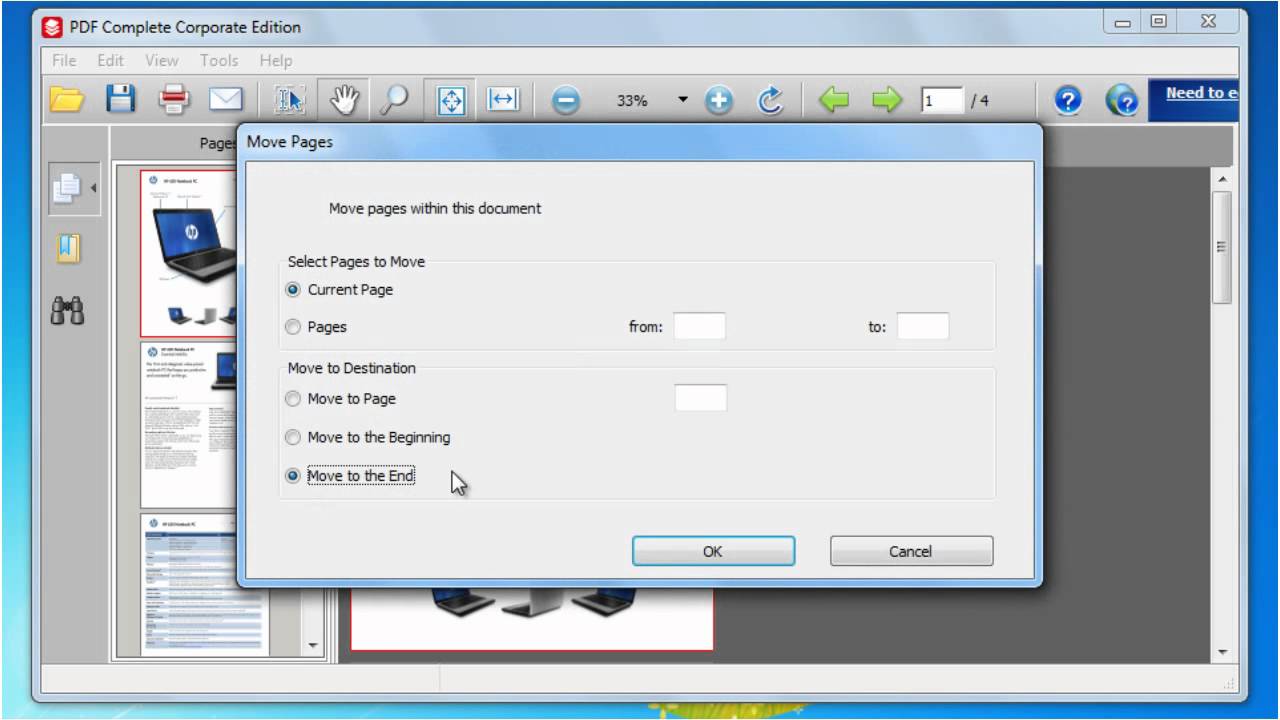This screenshot has height=720, width=1280.
Task: Click the Move to Page destination field
Action: [x=701, y=398]
